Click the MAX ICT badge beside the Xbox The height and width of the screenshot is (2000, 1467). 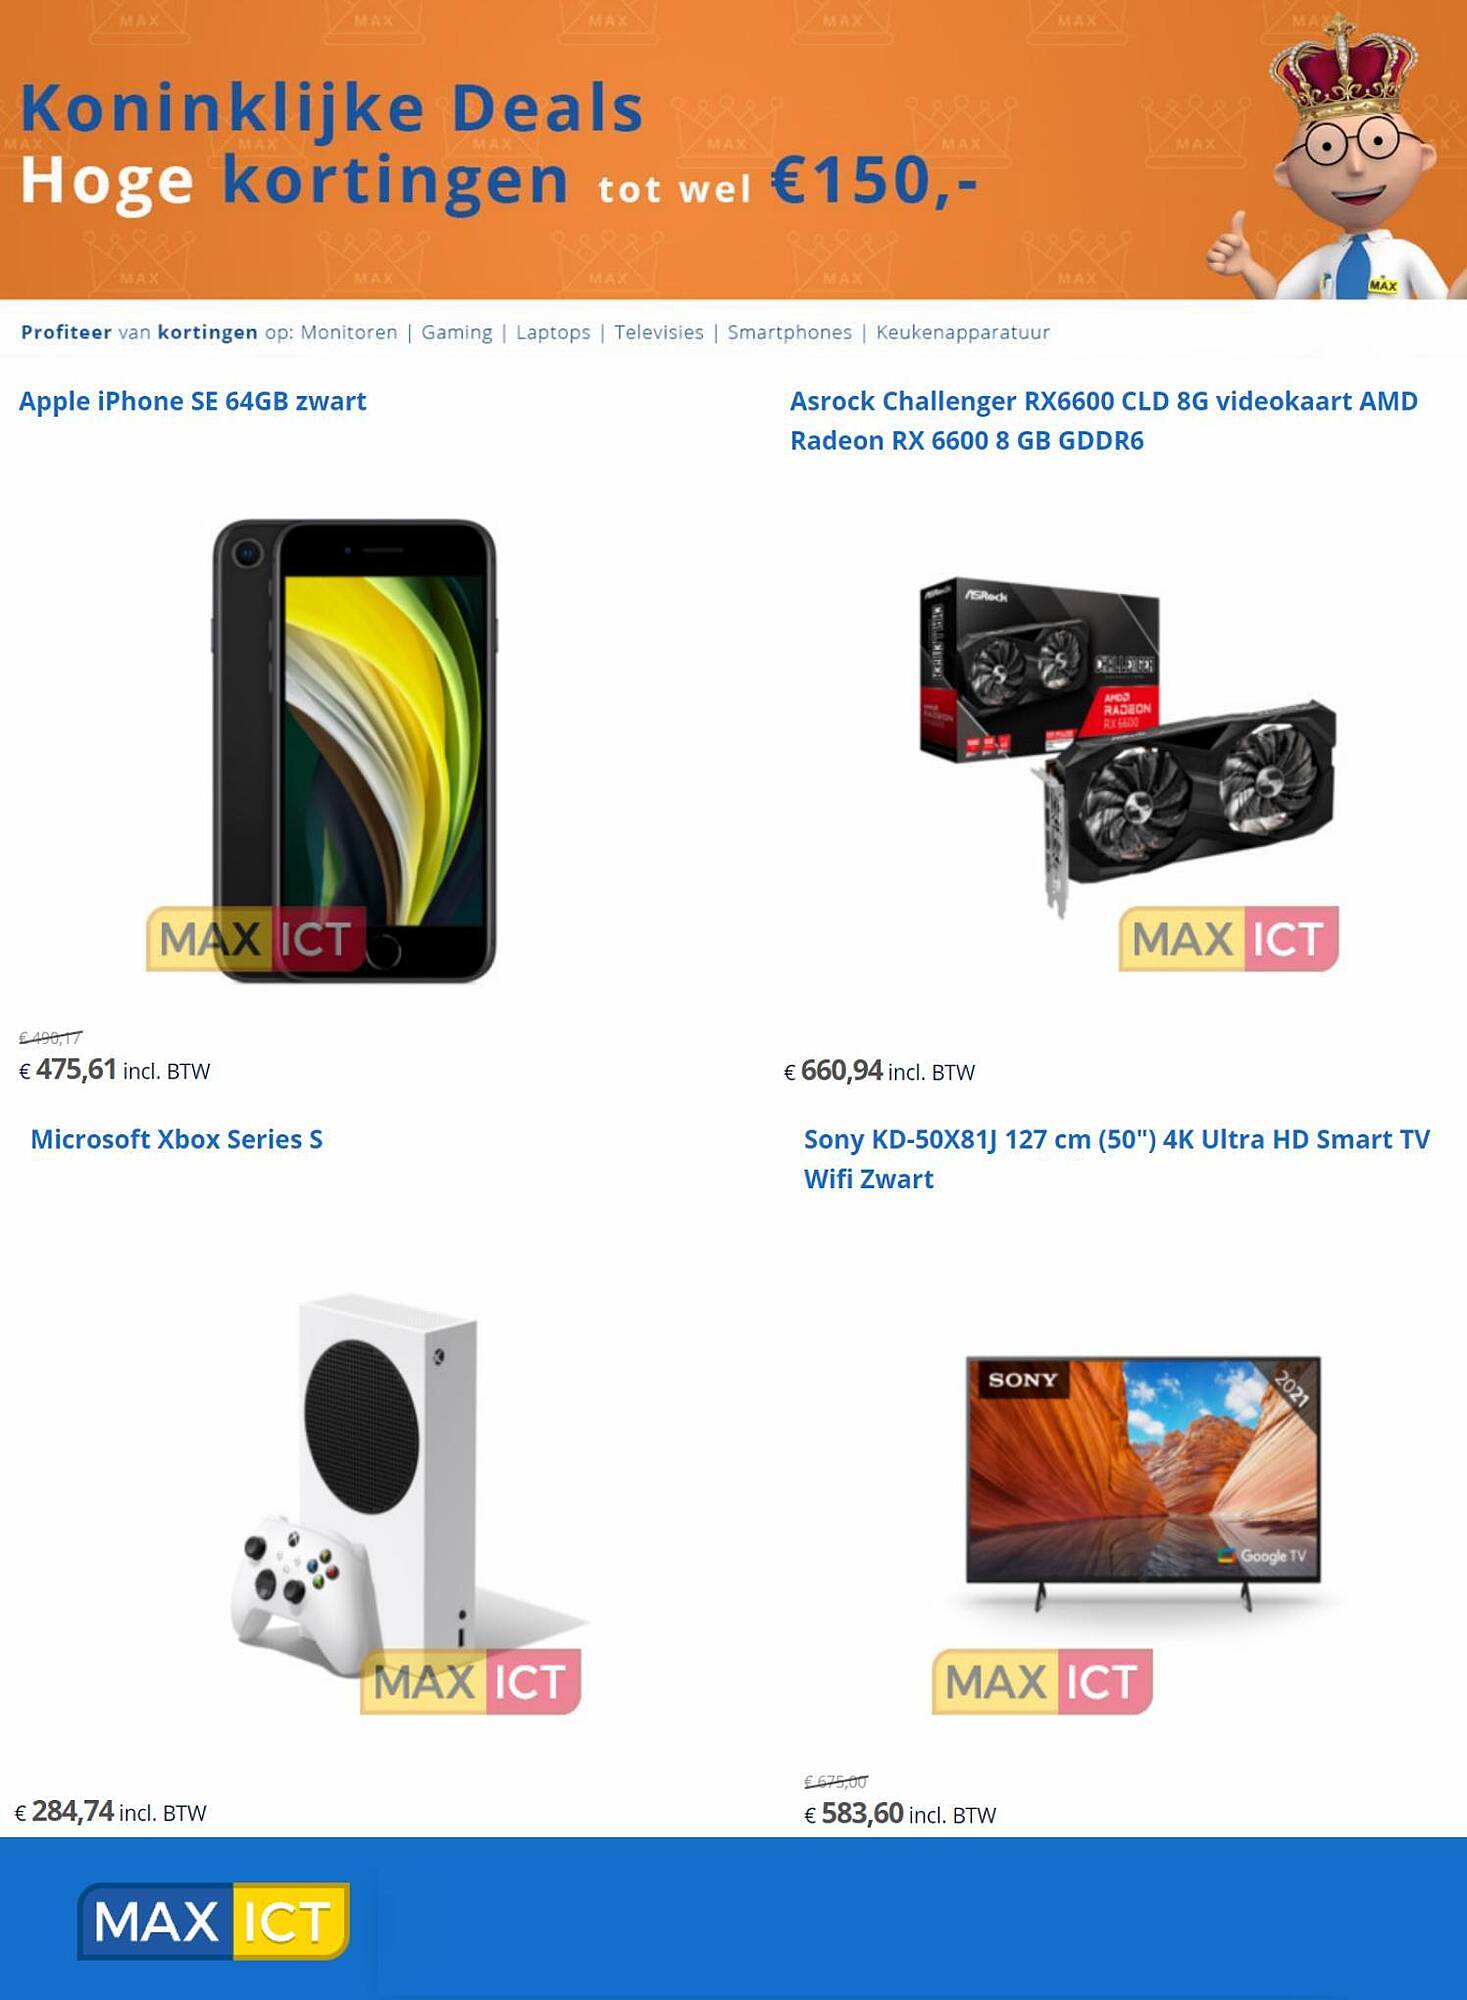point(471,1682)
